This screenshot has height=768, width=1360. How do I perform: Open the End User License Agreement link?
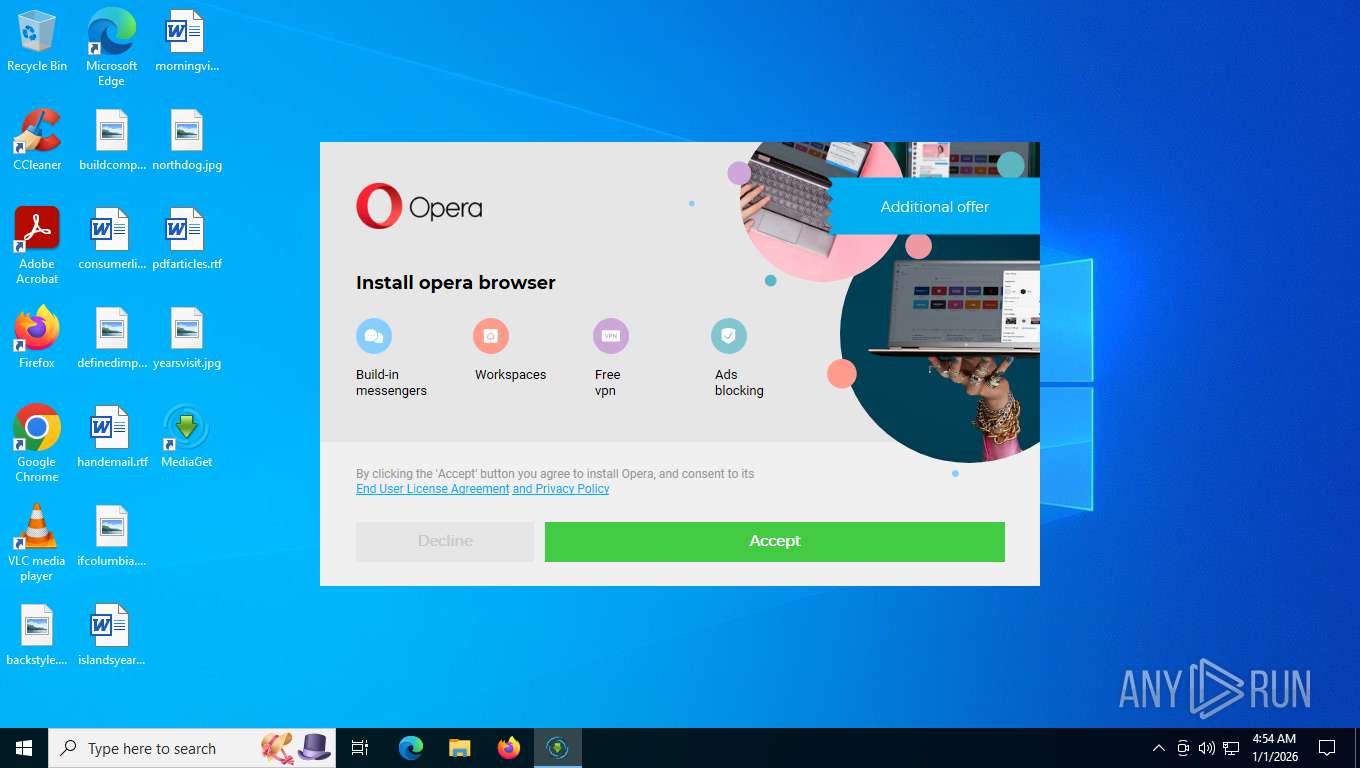433,489
